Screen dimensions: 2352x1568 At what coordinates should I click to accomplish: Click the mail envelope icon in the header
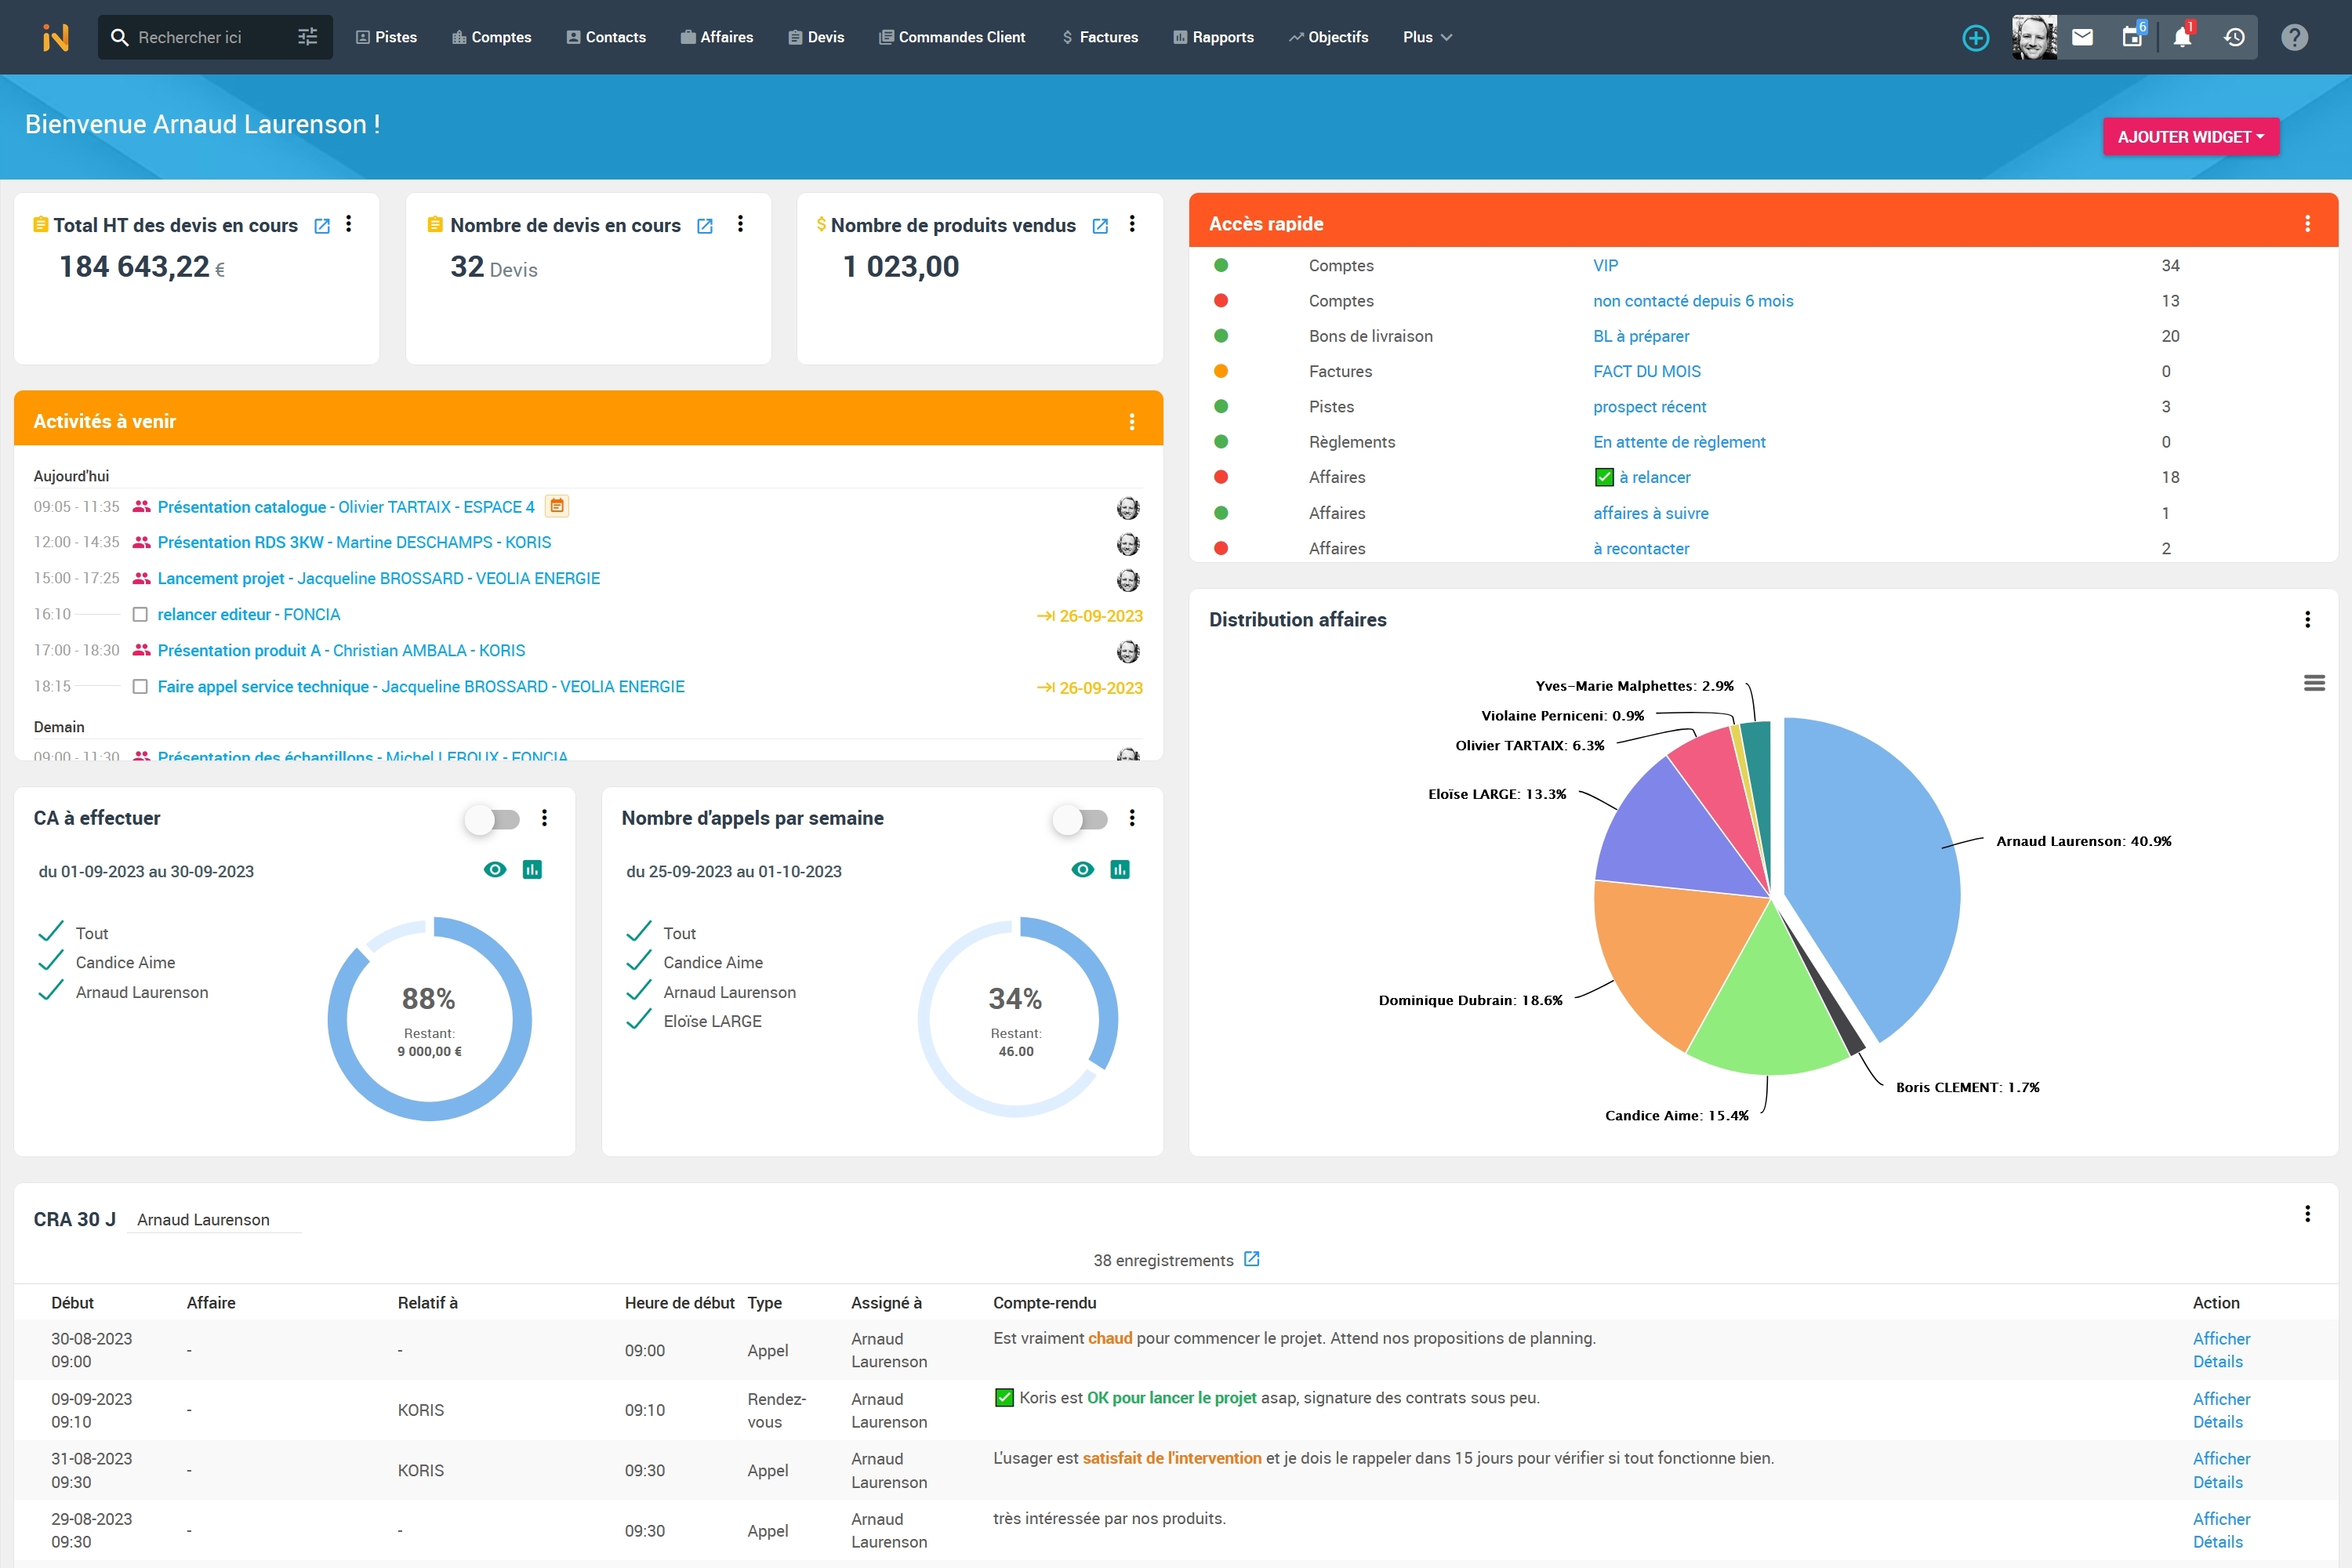[x=2083, y=36]
